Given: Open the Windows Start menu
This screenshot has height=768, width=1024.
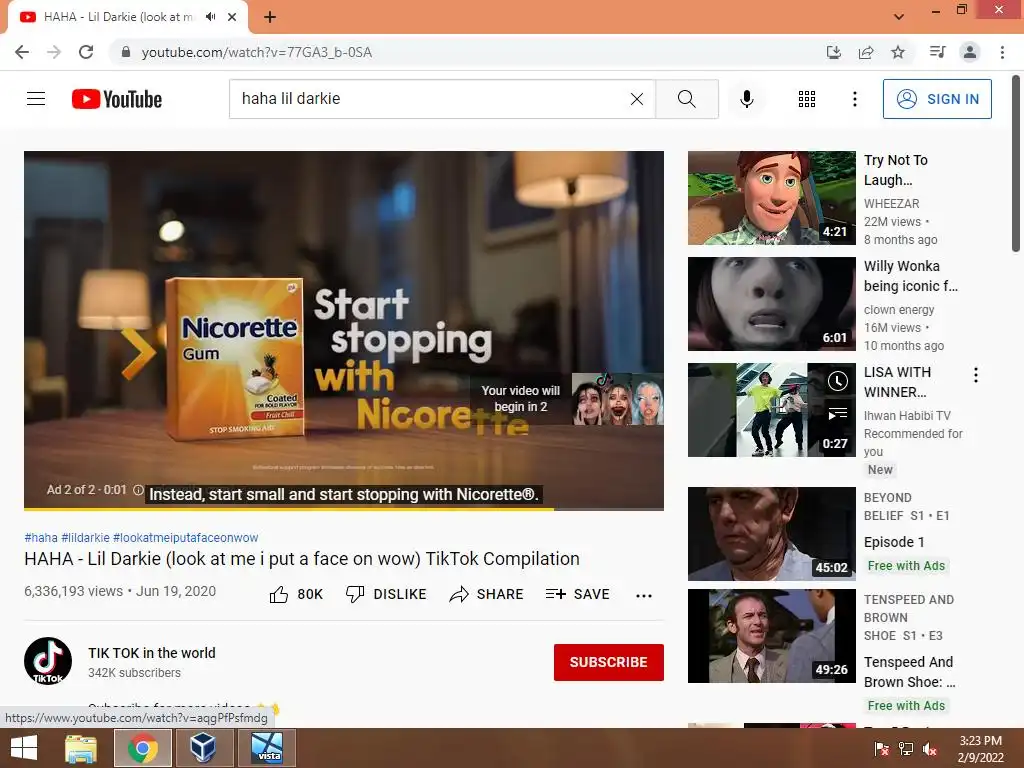Looking at the screenshot, I should point(24,748).
